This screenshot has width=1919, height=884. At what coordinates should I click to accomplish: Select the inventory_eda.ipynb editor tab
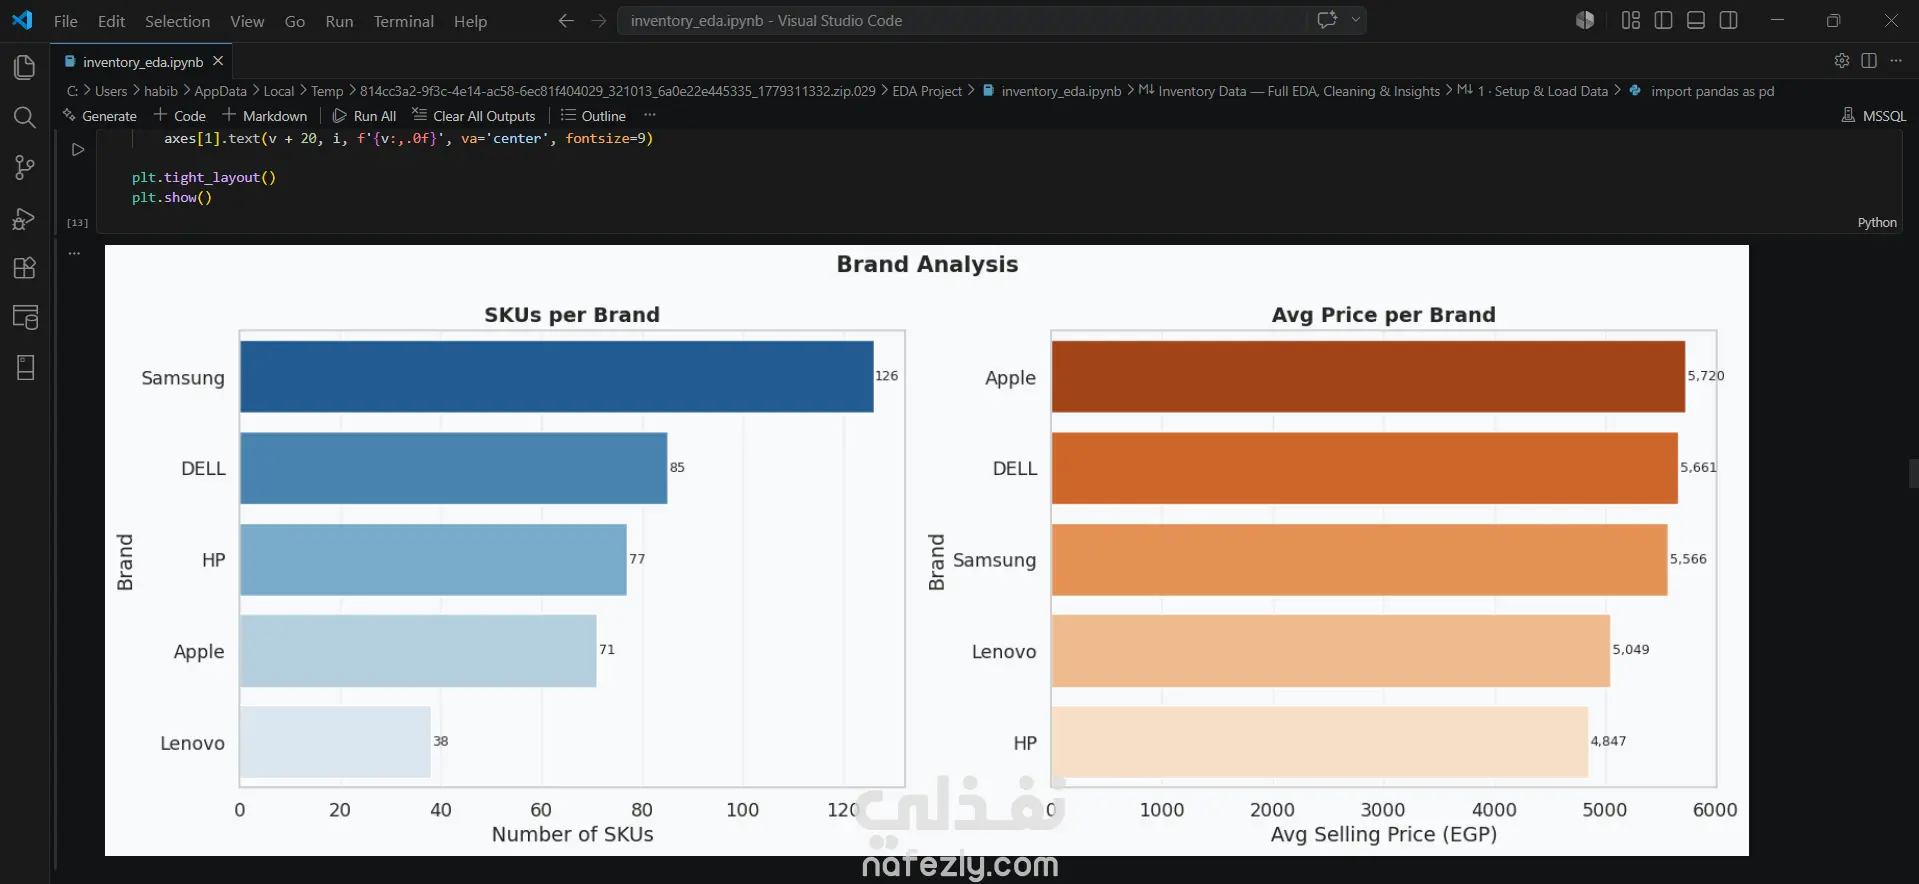click(143, 62)
